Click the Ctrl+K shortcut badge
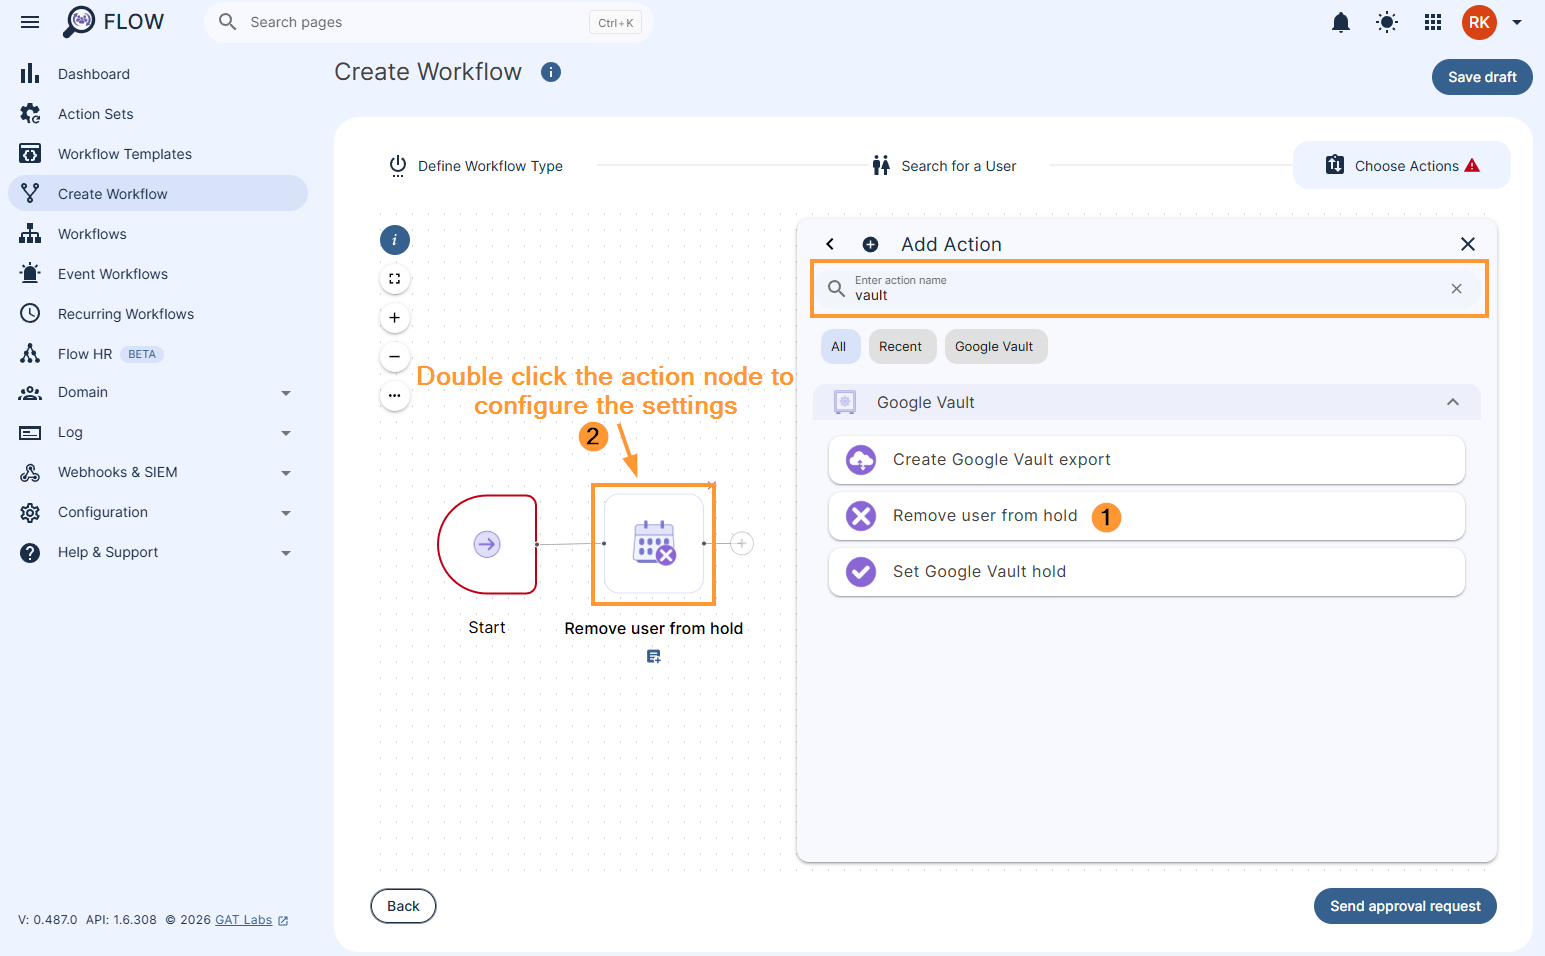 pyautogui.click(x=616, y=23)
